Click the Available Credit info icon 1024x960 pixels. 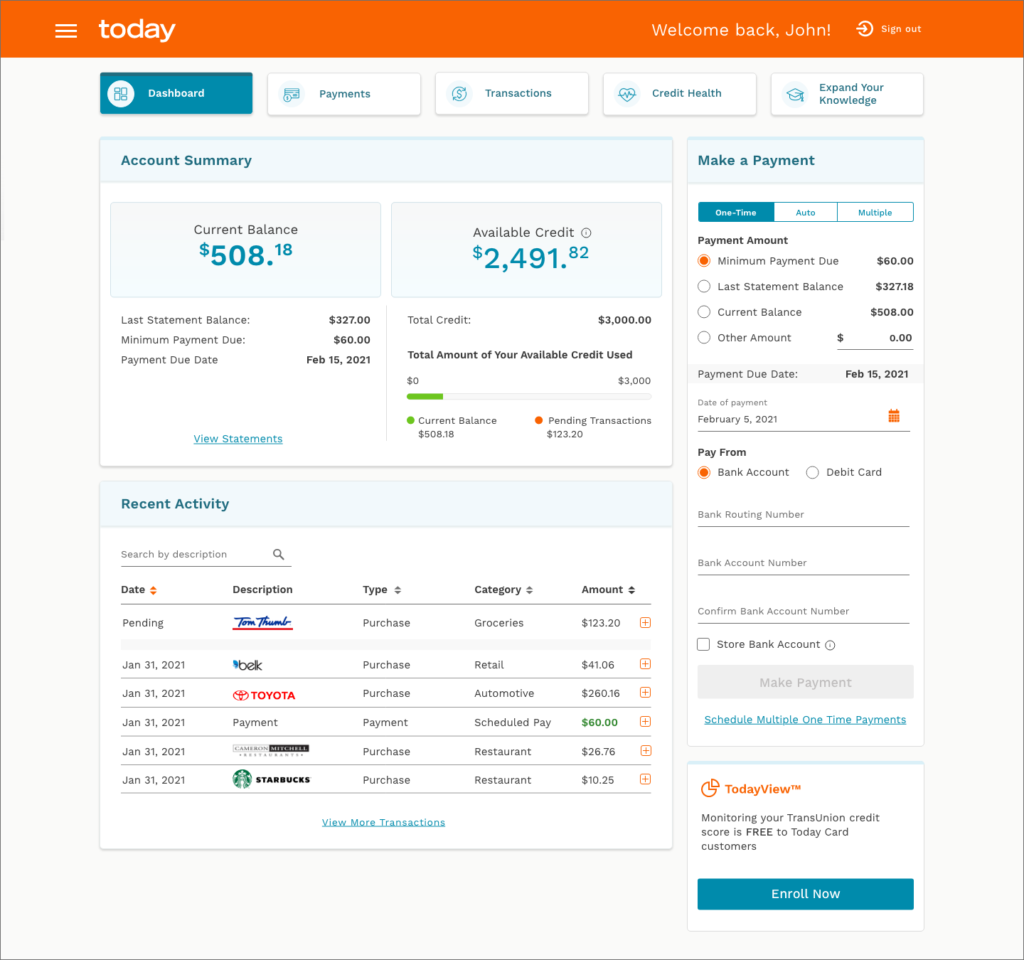[x=586, y=232]
